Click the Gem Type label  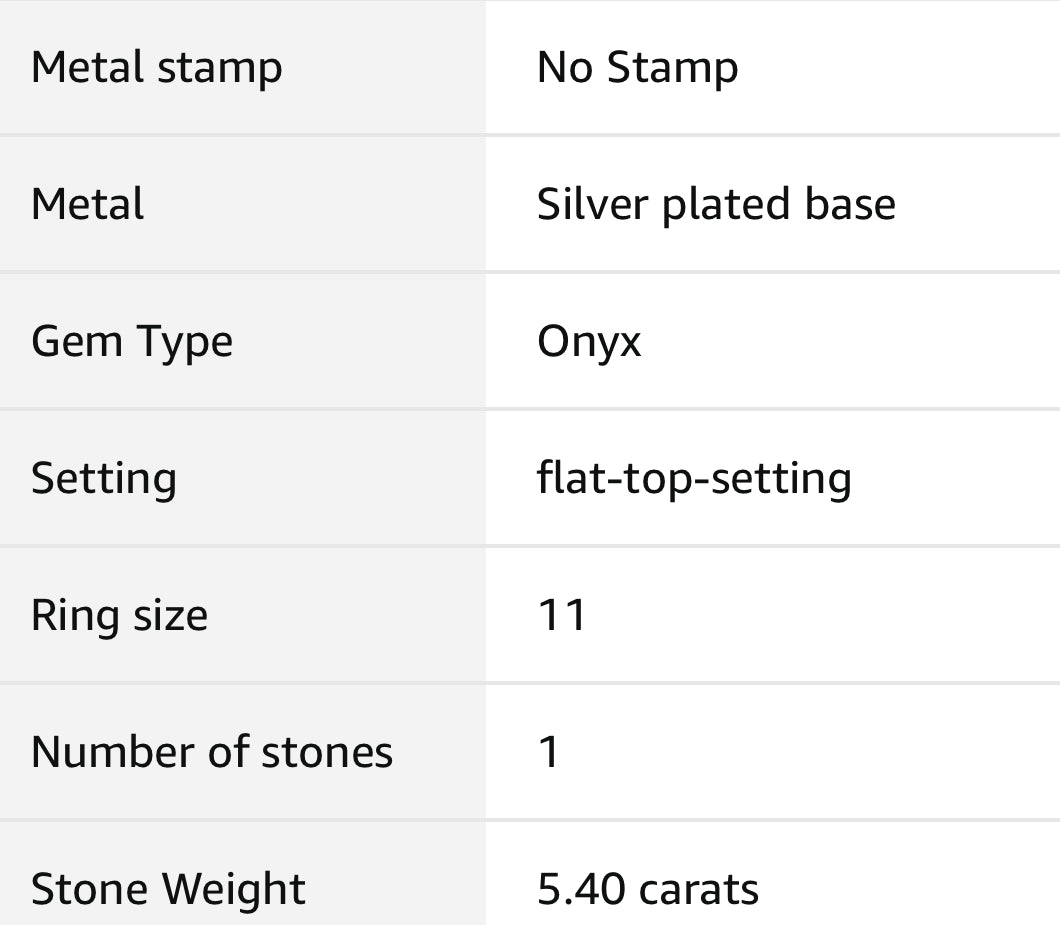click(x=132, y=342)
